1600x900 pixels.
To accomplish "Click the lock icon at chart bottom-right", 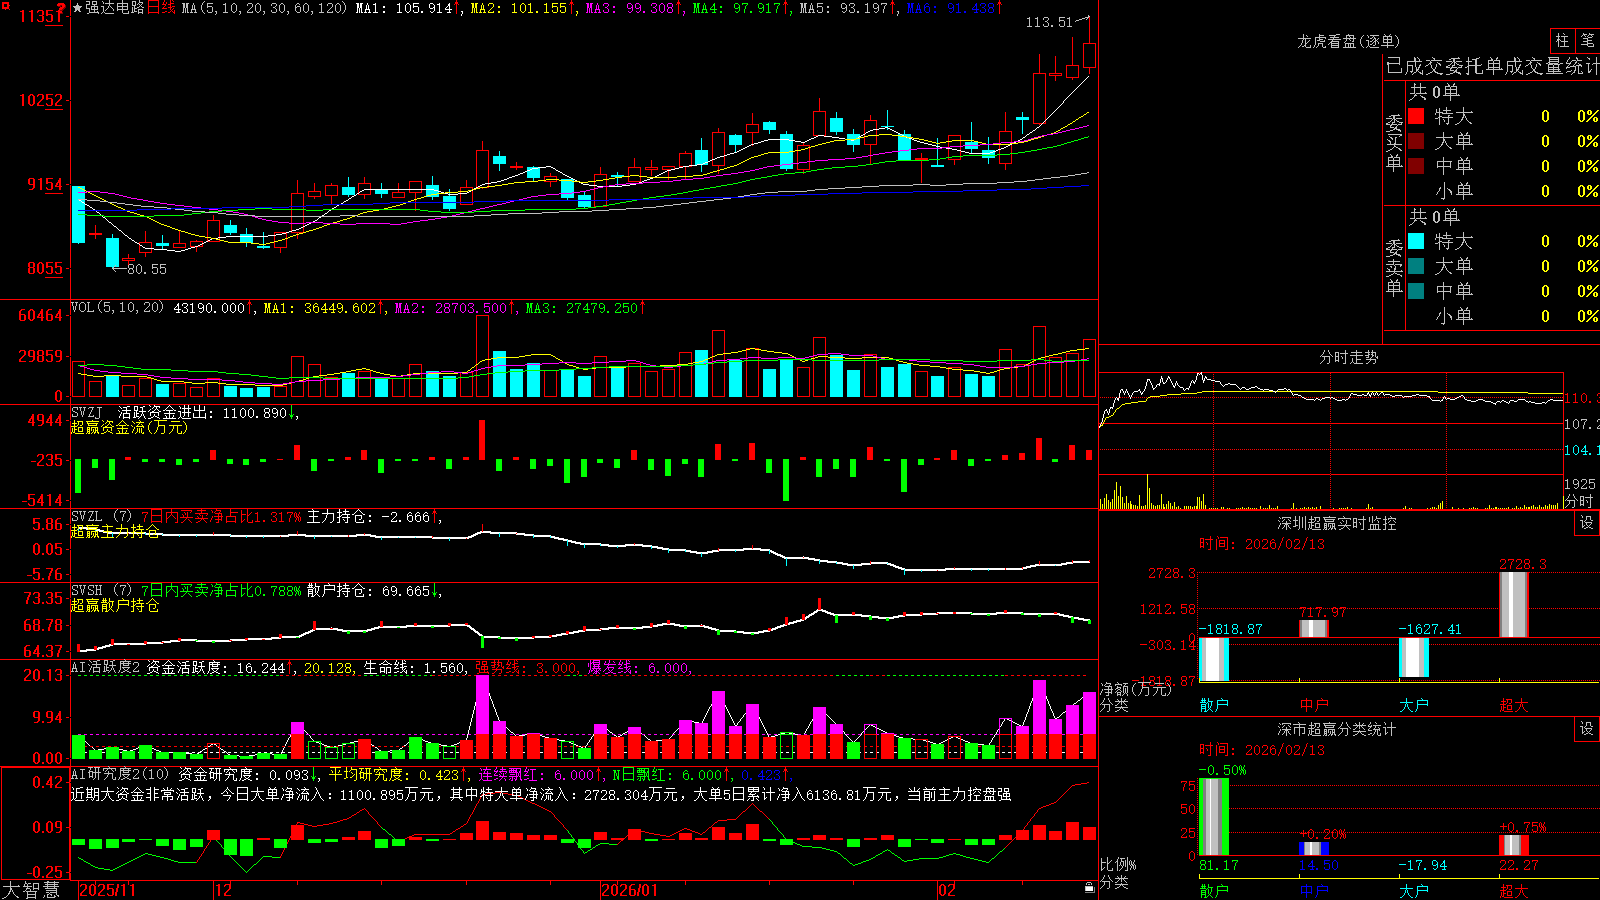I will [1090, 888].
